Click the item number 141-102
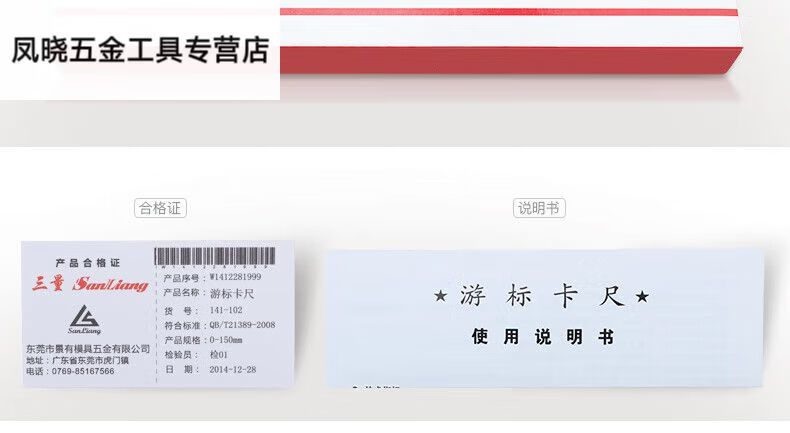Screen dimensions: 790x433 [x=226, y=310]
